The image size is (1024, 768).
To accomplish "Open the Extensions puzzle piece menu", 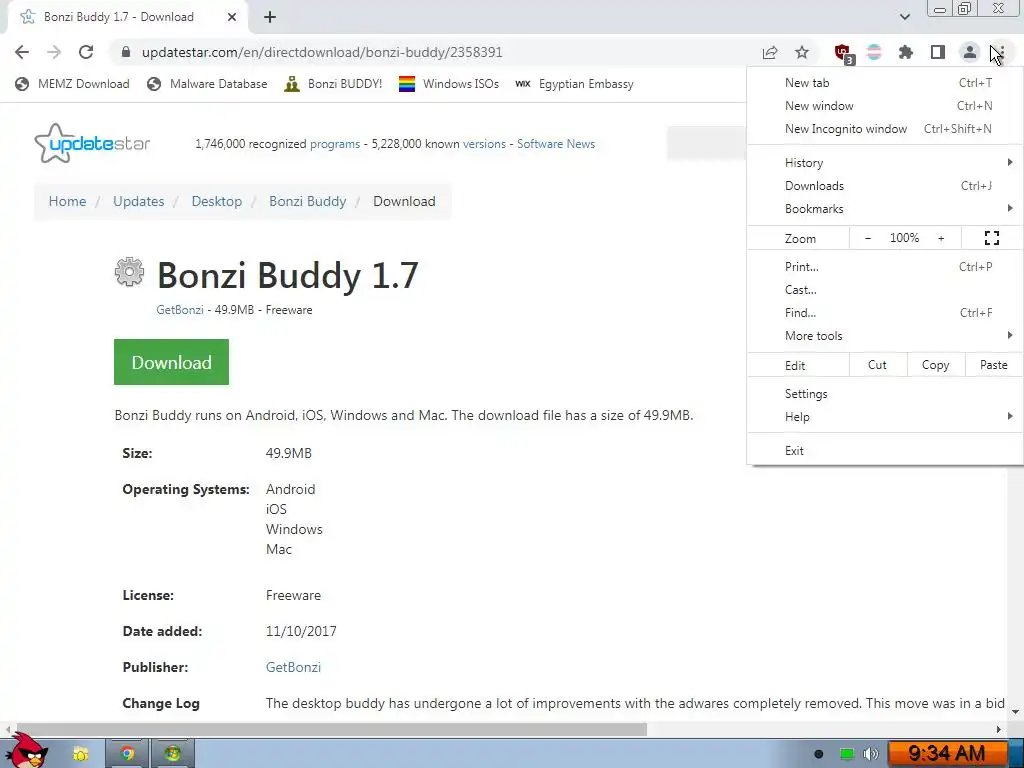I will point(906,52).
